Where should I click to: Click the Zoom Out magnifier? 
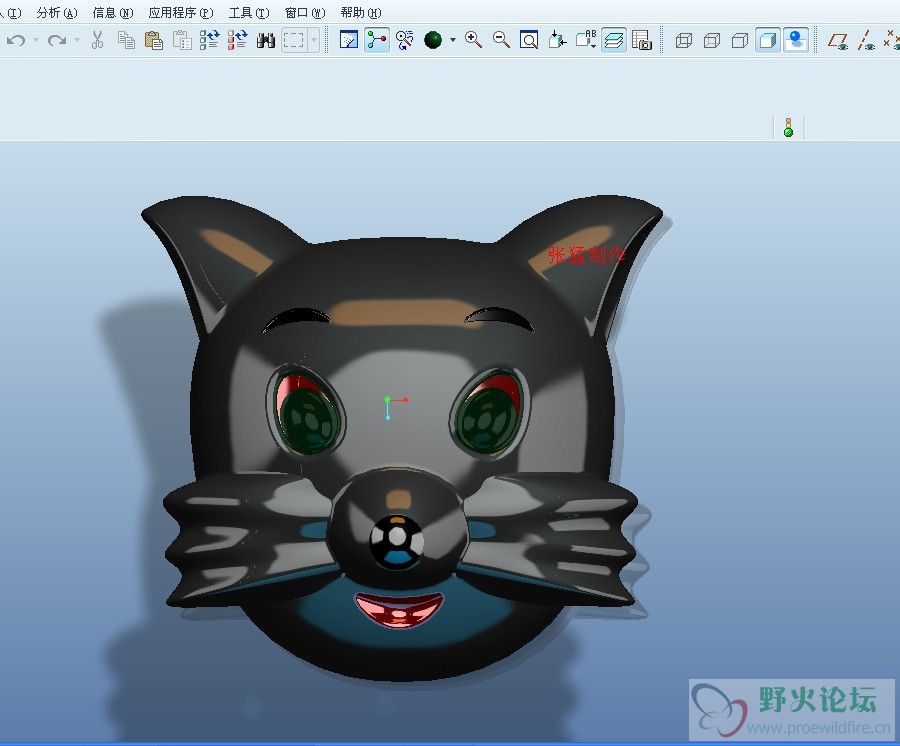(501, 40)
